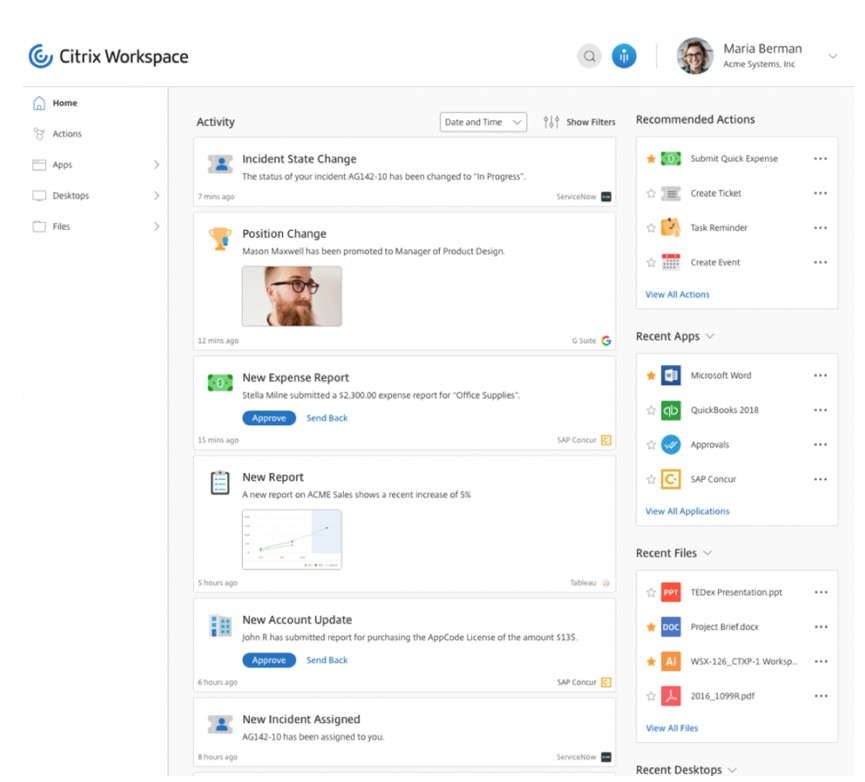Click the search magnifier icon
The width and height of the screenshot is (865, 782).
(x=589, y=56)
